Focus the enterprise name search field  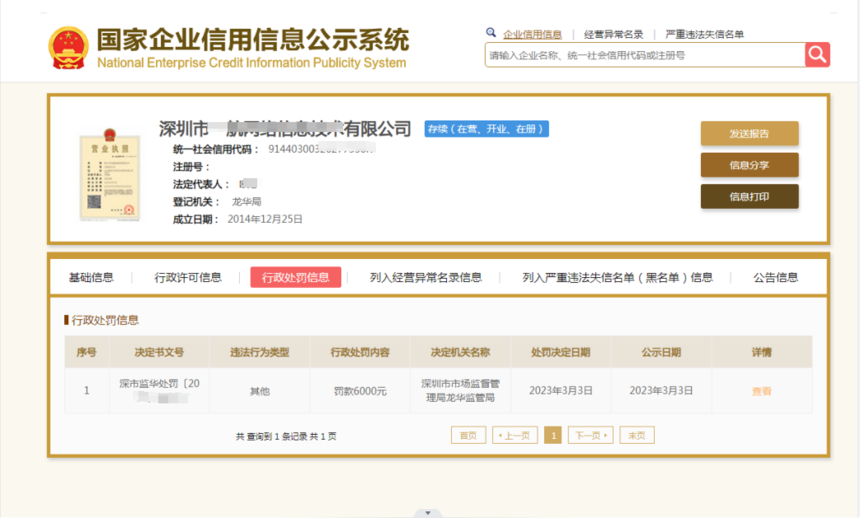click(x=645, y=55)
